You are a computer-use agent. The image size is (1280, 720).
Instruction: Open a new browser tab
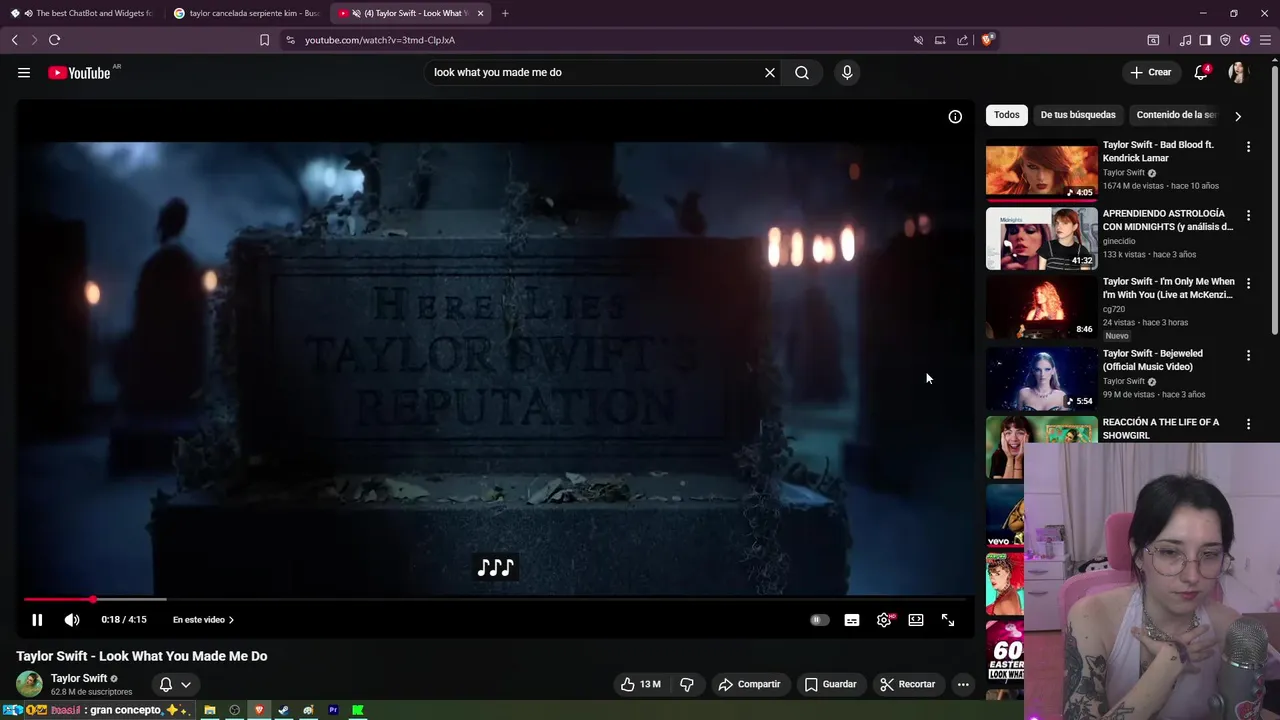[505, 13]
